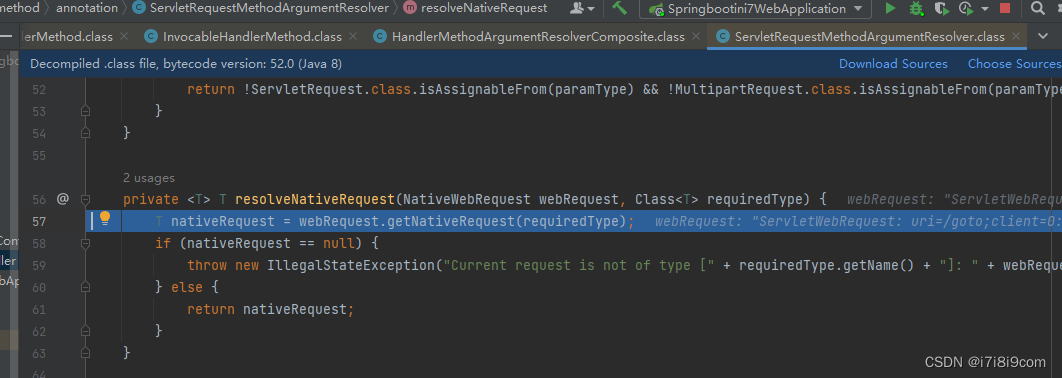Start debugging with the green bug icon
The width and height of the screenshot is (1062, 378).
point(916,8)
